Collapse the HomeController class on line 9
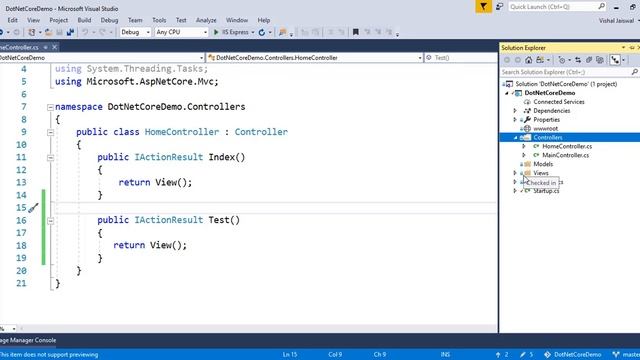The image size is (640, 360). tap(50, 133)
